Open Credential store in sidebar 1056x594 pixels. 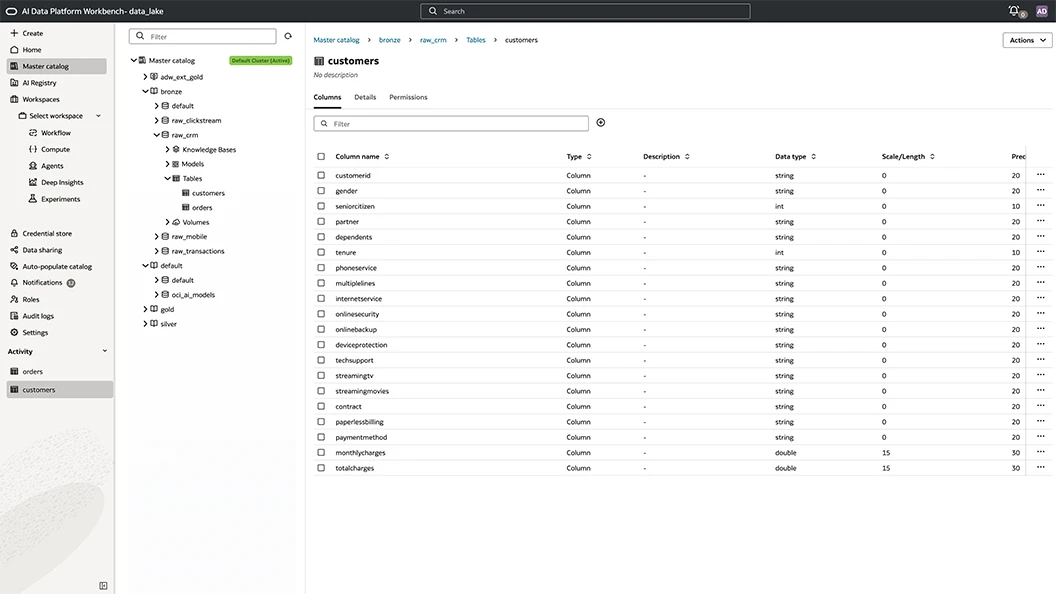click(41, 234)
